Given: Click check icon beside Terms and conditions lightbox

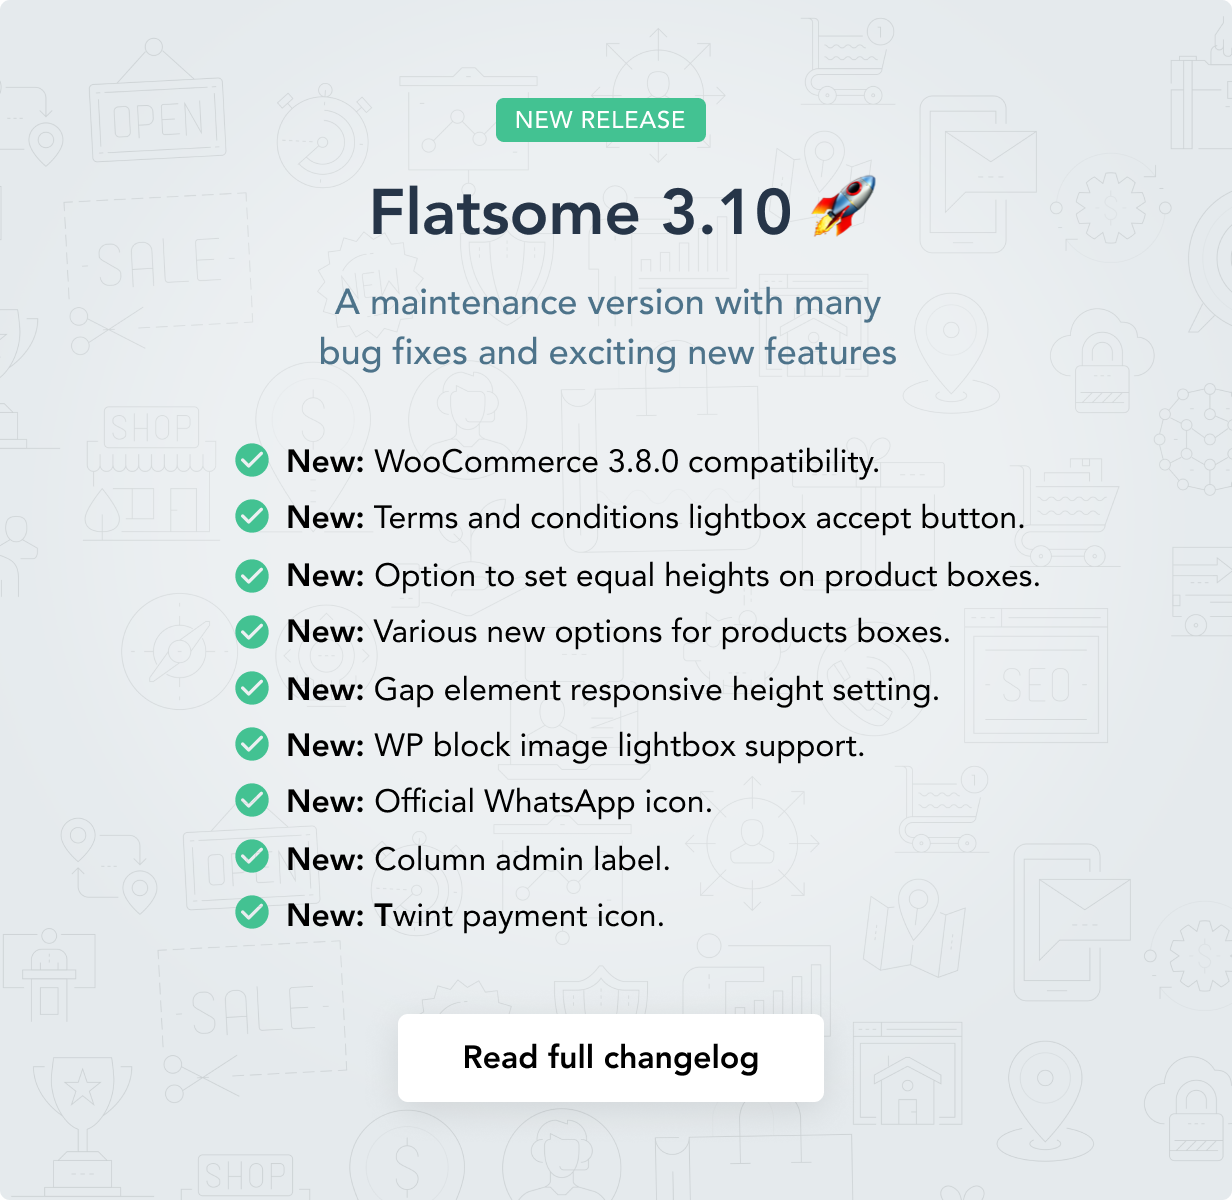Looking at the screenshot, I should click(252, 517).
